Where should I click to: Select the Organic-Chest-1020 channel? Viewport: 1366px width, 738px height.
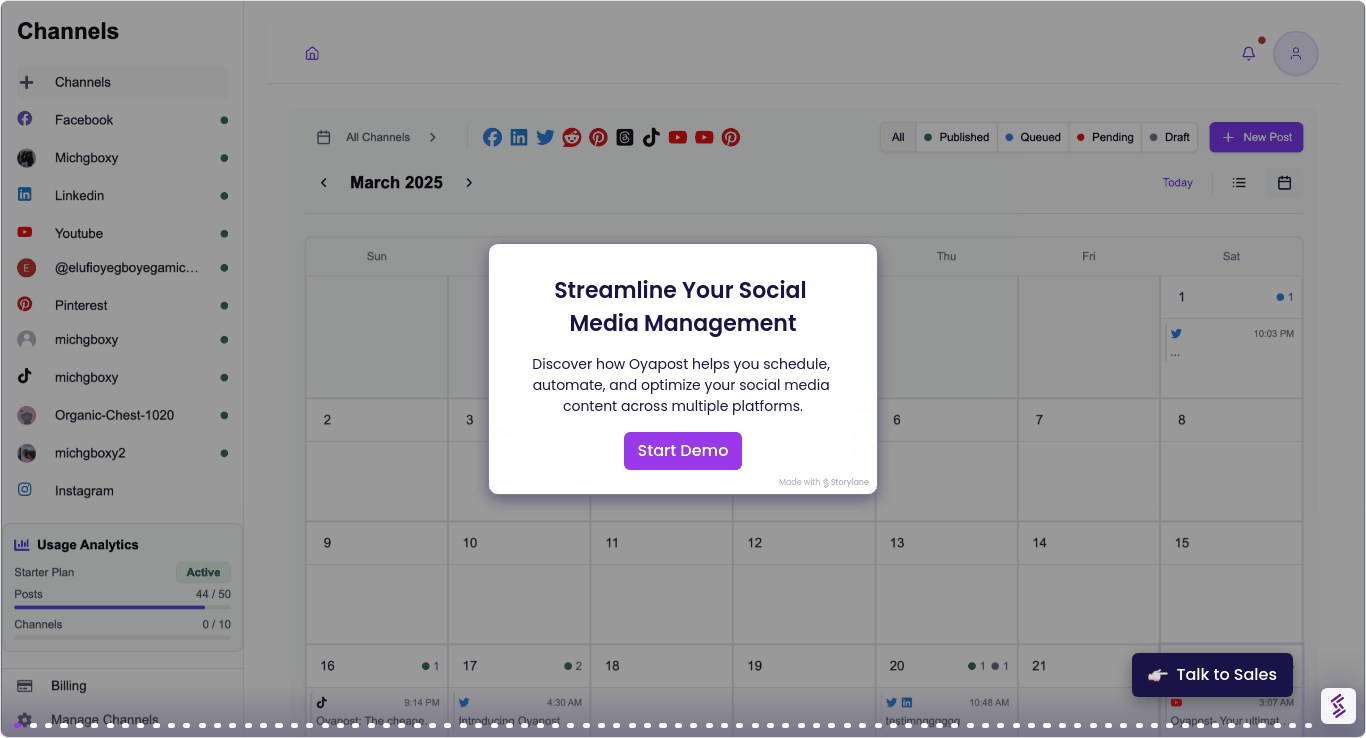coord(121,415)
